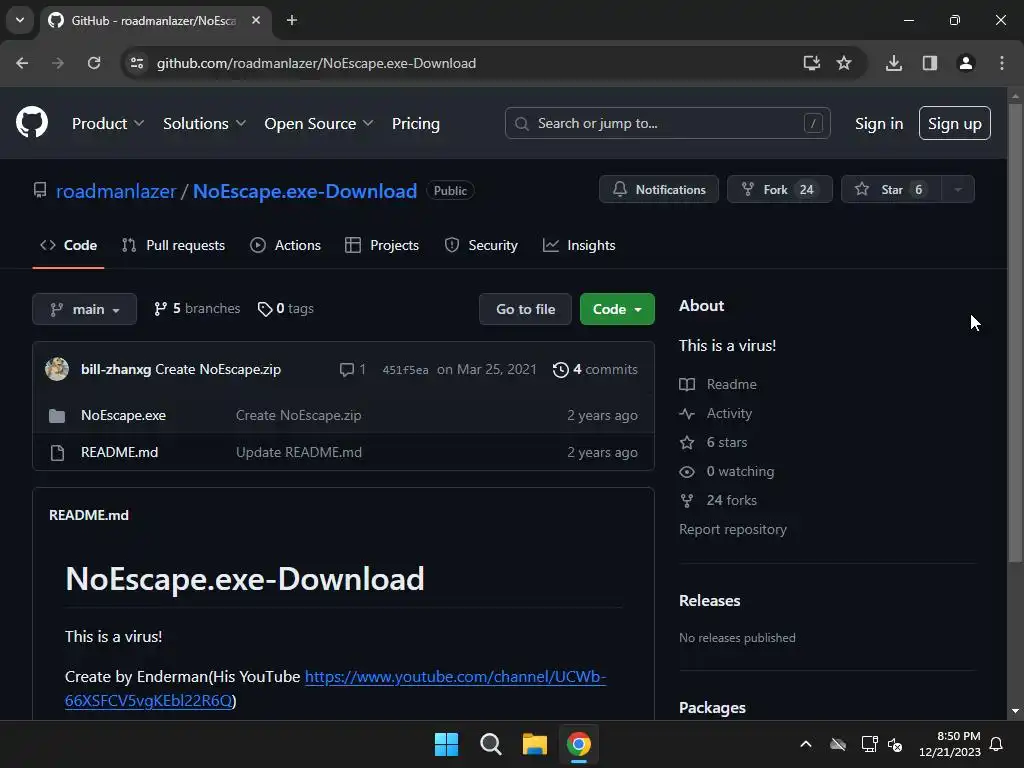Open new tab with plus icon
The image size is (1024, 768).
click(292, 20)
